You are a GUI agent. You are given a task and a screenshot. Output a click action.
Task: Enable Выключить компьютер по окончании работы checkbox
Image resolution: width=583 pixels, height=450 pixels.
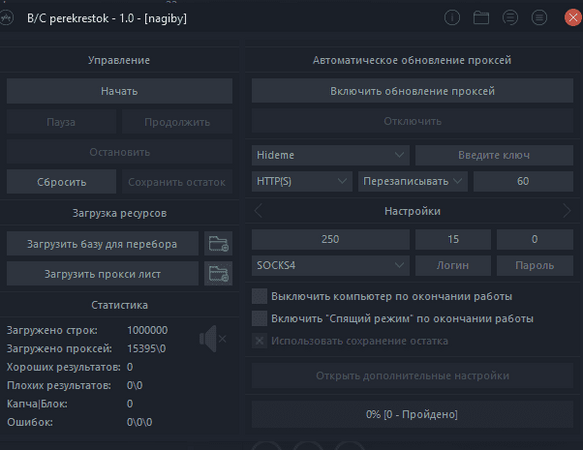pyautogui.click(x=260, y=296)
